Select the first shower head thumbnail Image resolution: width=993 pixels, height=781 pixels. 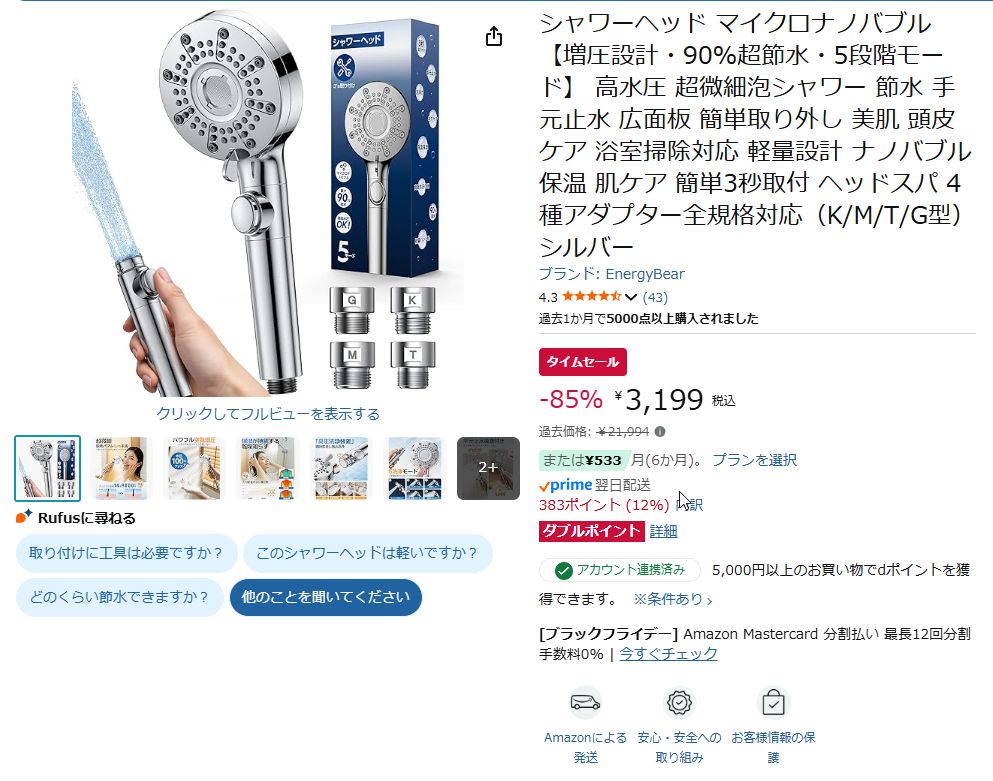[x=47, y=468]
